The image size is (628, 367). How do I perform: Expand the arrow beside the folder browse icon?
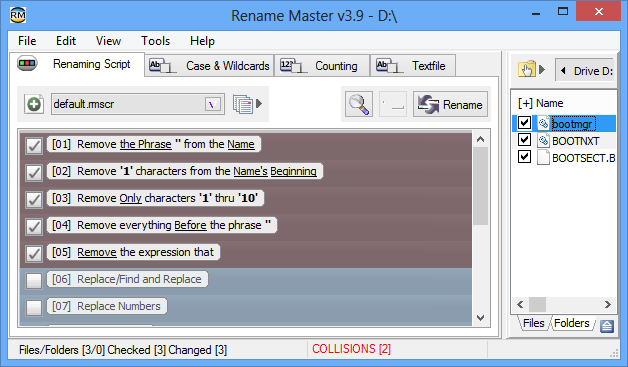542,70
